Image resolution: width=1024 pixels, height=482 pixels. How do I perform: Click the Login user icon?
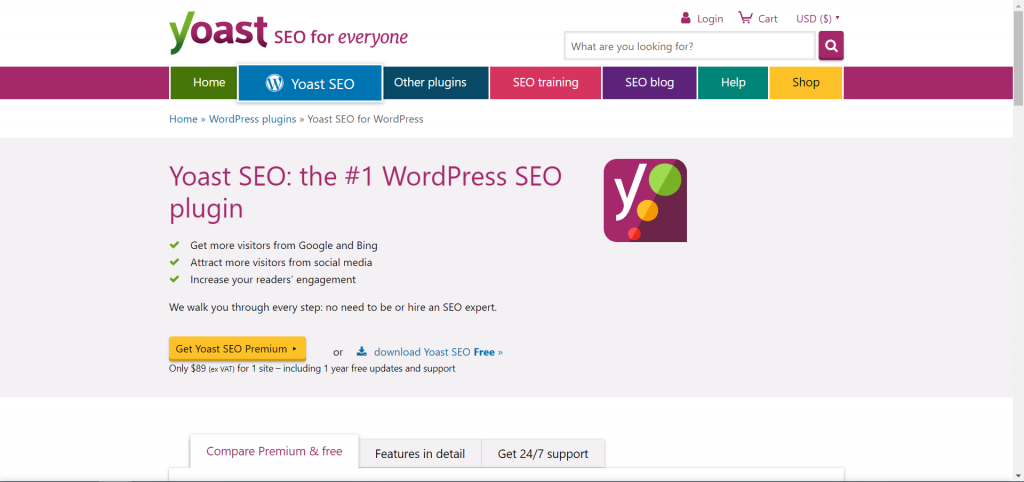click(x=686, y=18)
